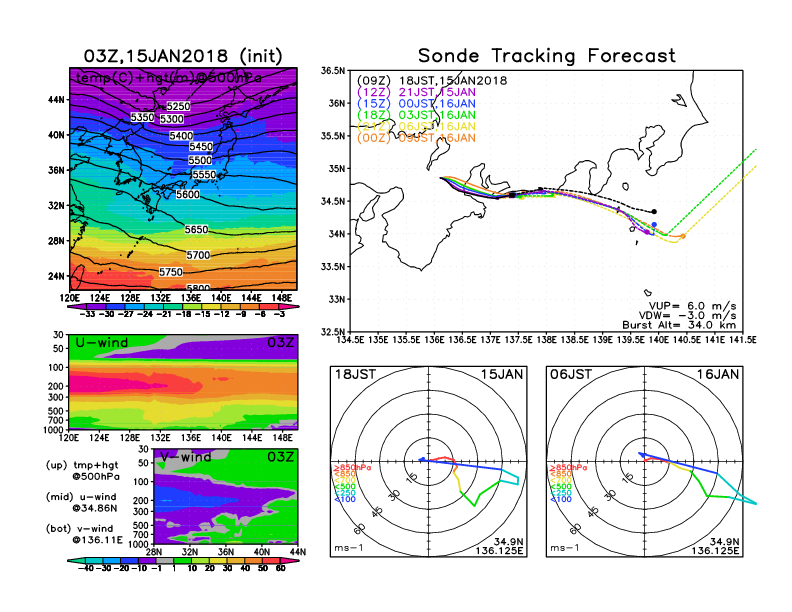Click the Sonde Tracking Forecast title
792x612 pixels.
tap(546, 56)
